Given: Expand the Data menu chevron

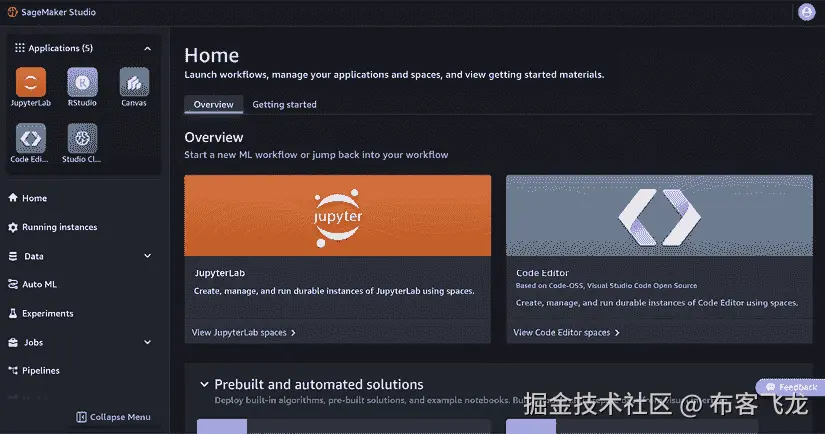Looking at the screenshot, I should tap(147, 256).
